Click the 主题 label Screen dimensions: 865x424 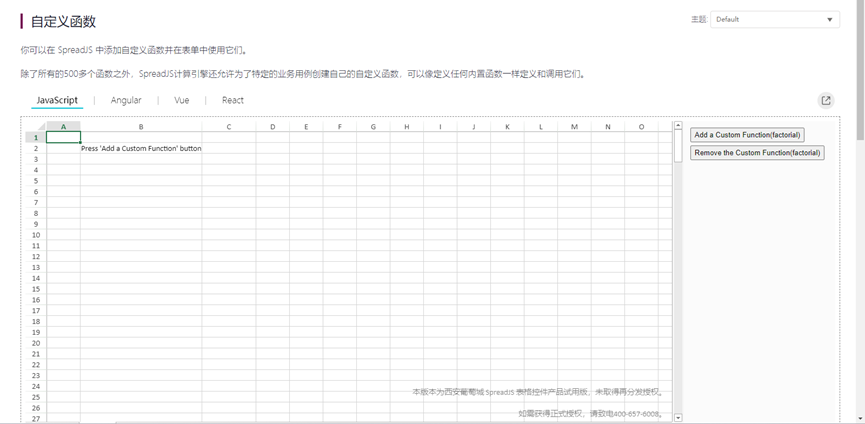[698, 19]
